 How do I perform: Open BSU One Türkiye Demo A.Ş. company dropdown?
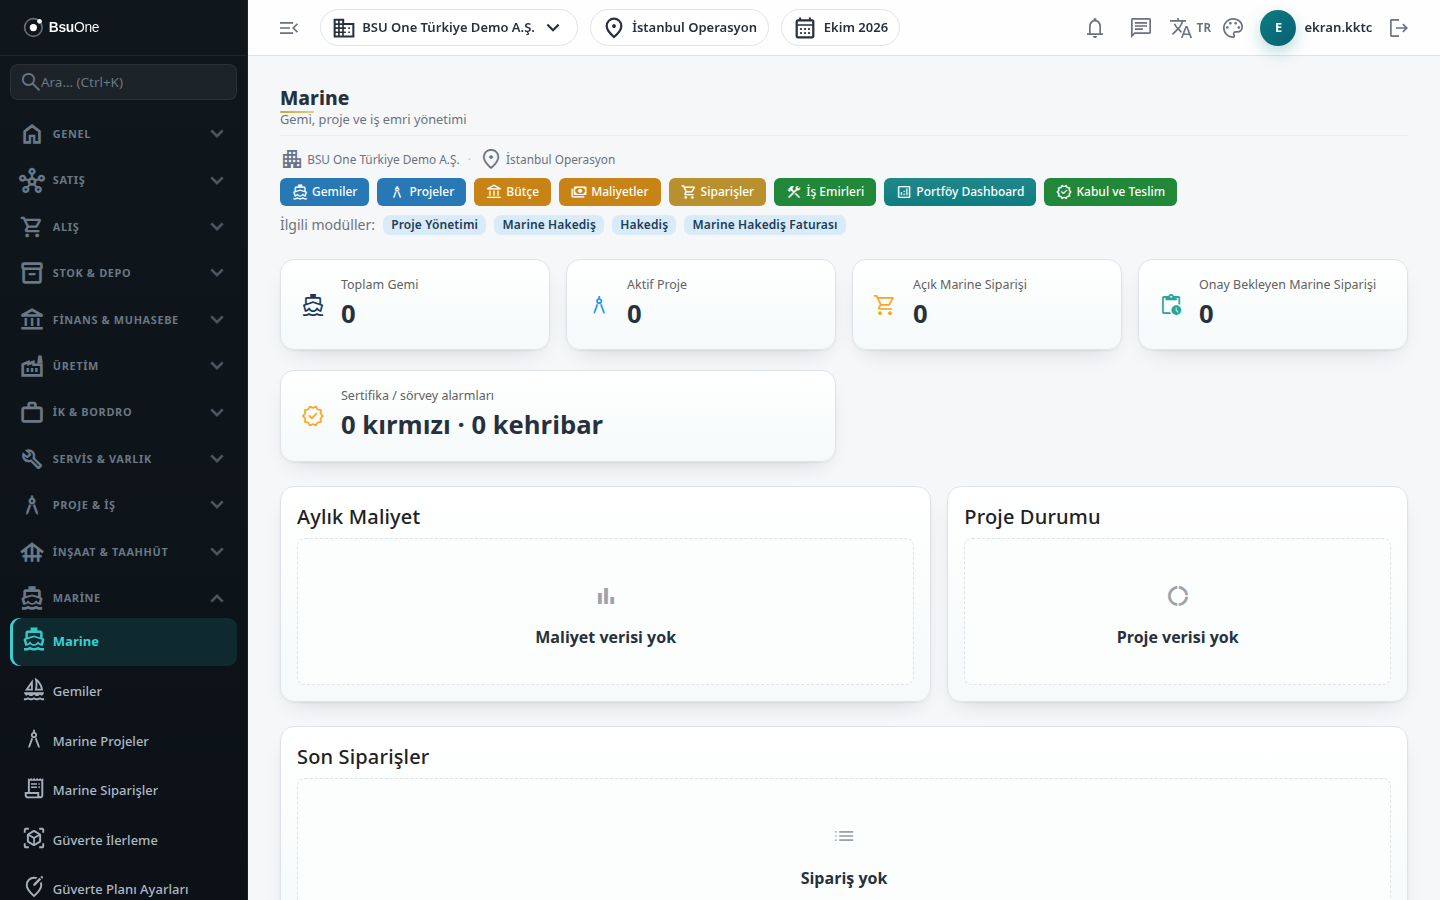(x=448, y=28)
